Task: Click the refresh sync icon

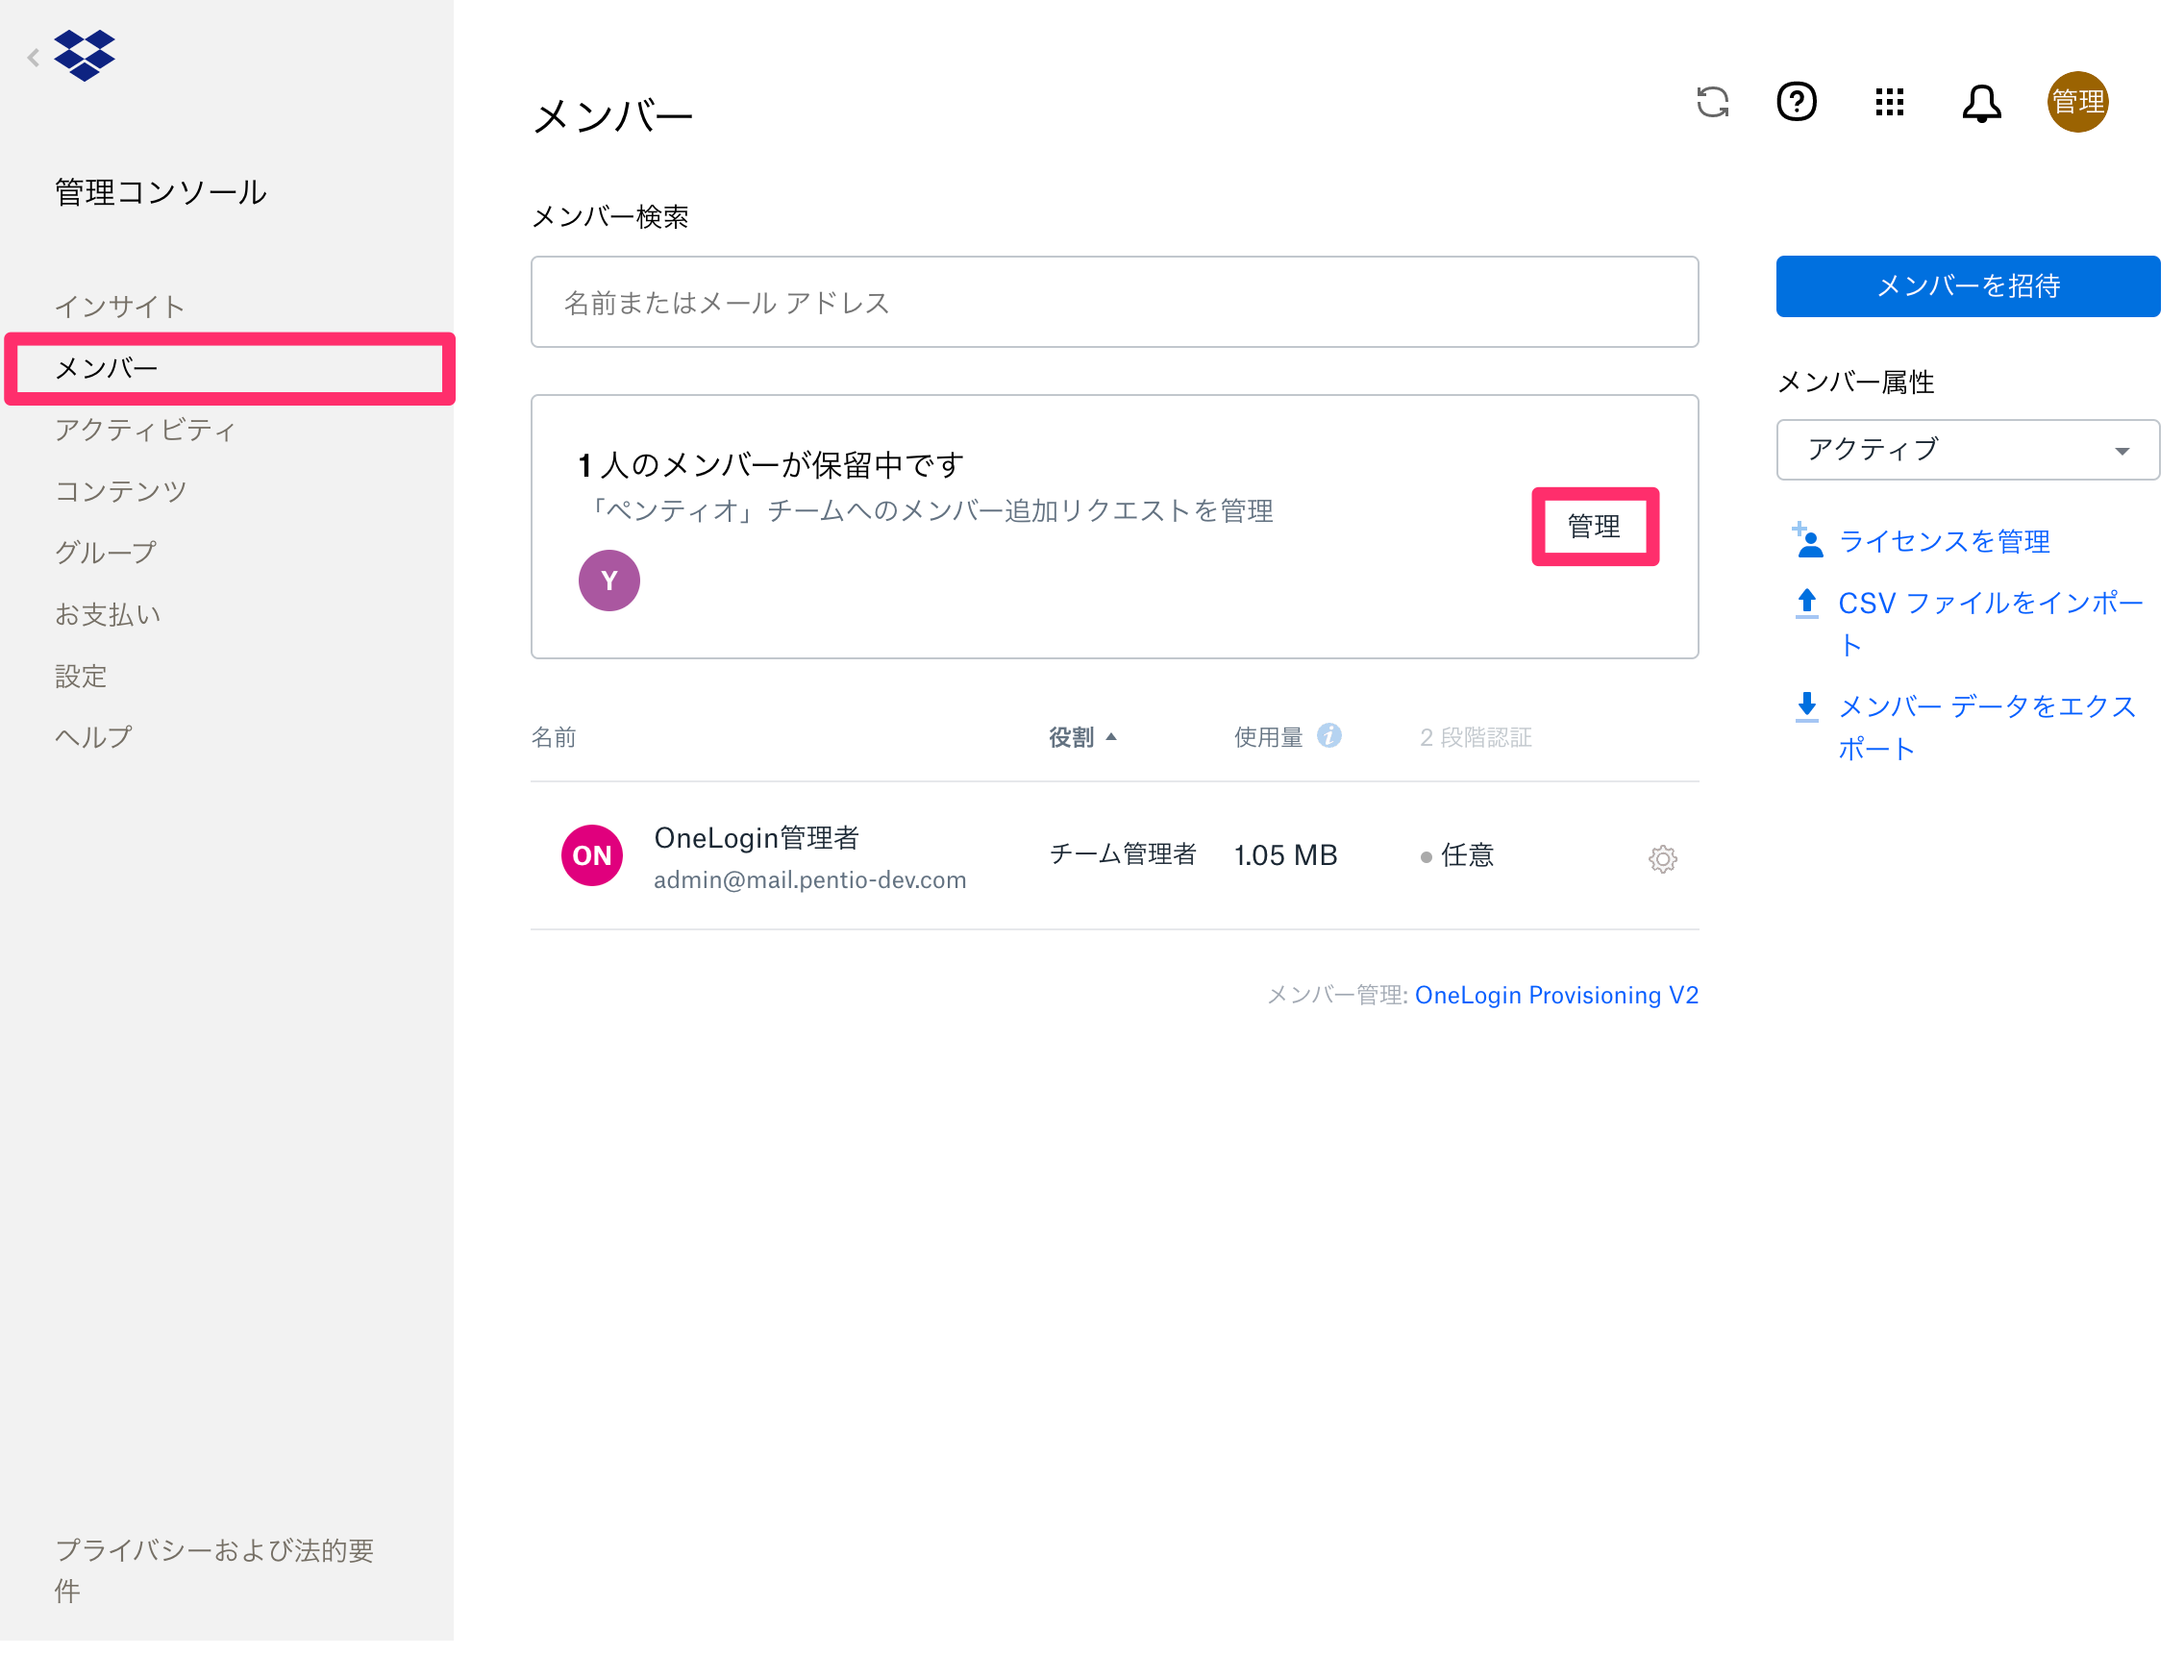Action: pos(1712,102)
